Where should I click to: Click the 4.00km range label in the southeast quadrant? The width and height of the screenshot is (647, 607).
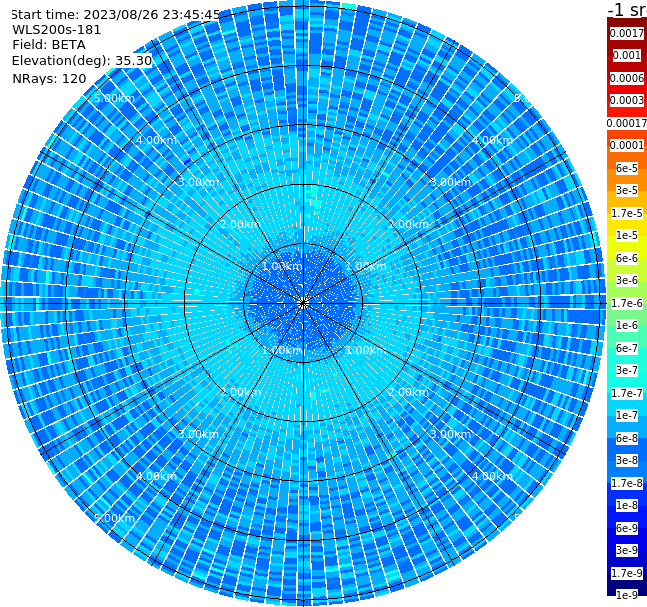pyautogui.click(x=493, y=476)
